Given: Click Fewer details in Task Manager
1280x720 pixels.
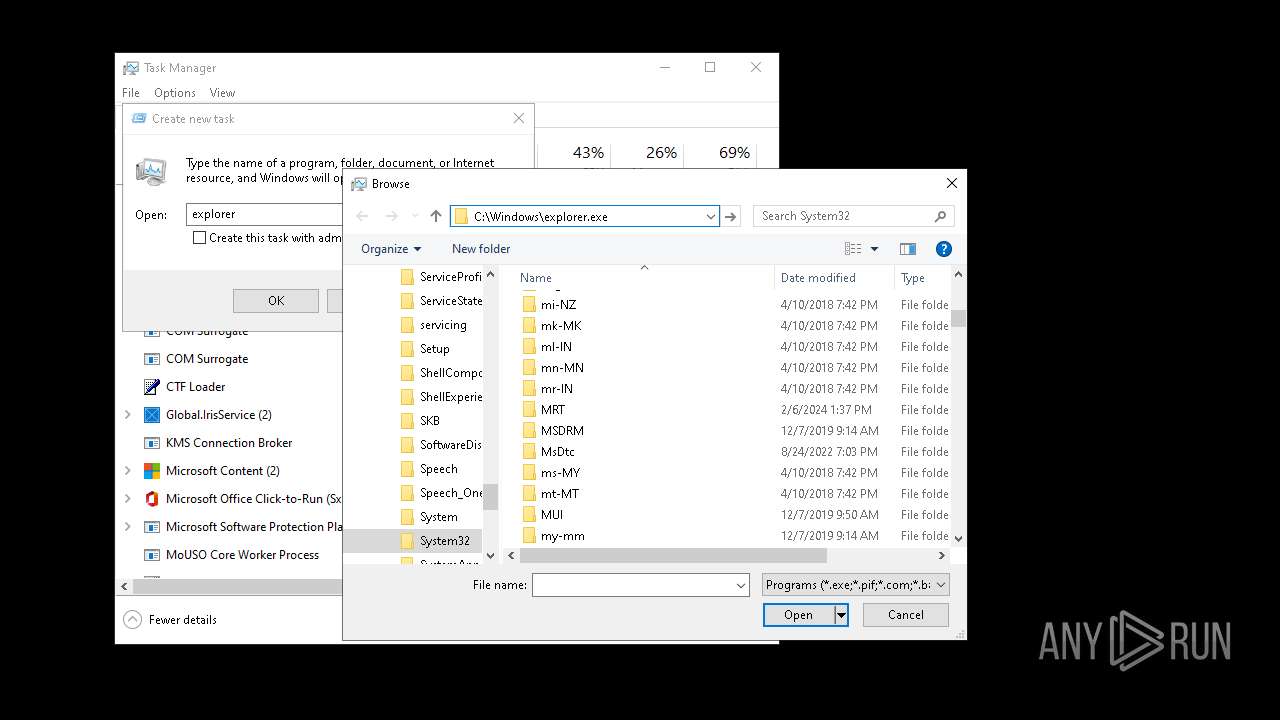Looking at the screenshot, I should point(170,620).
